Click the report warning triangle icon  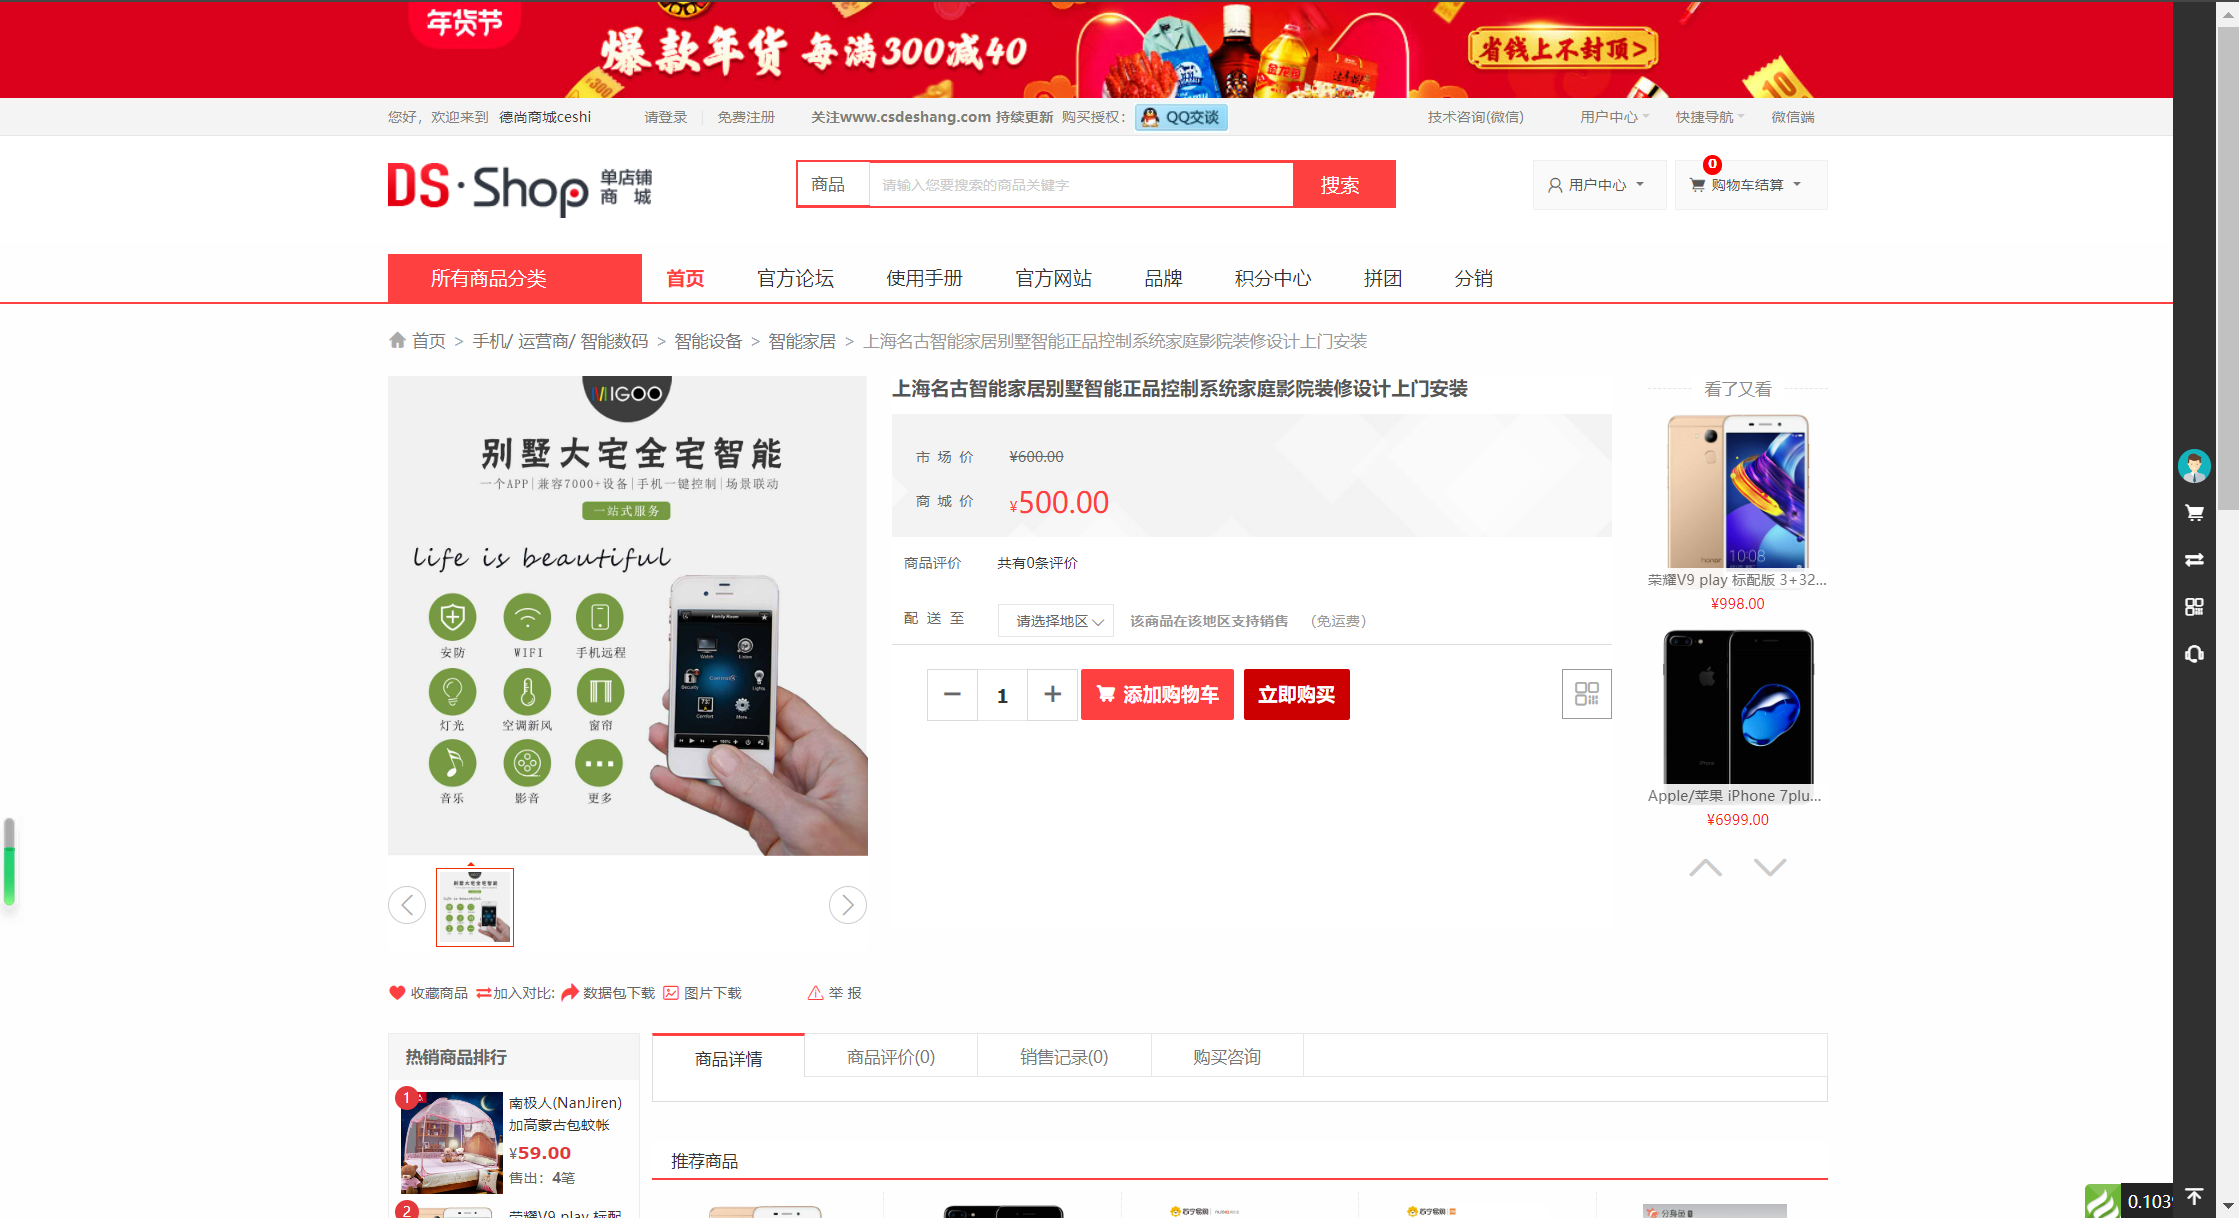(815, 993)
